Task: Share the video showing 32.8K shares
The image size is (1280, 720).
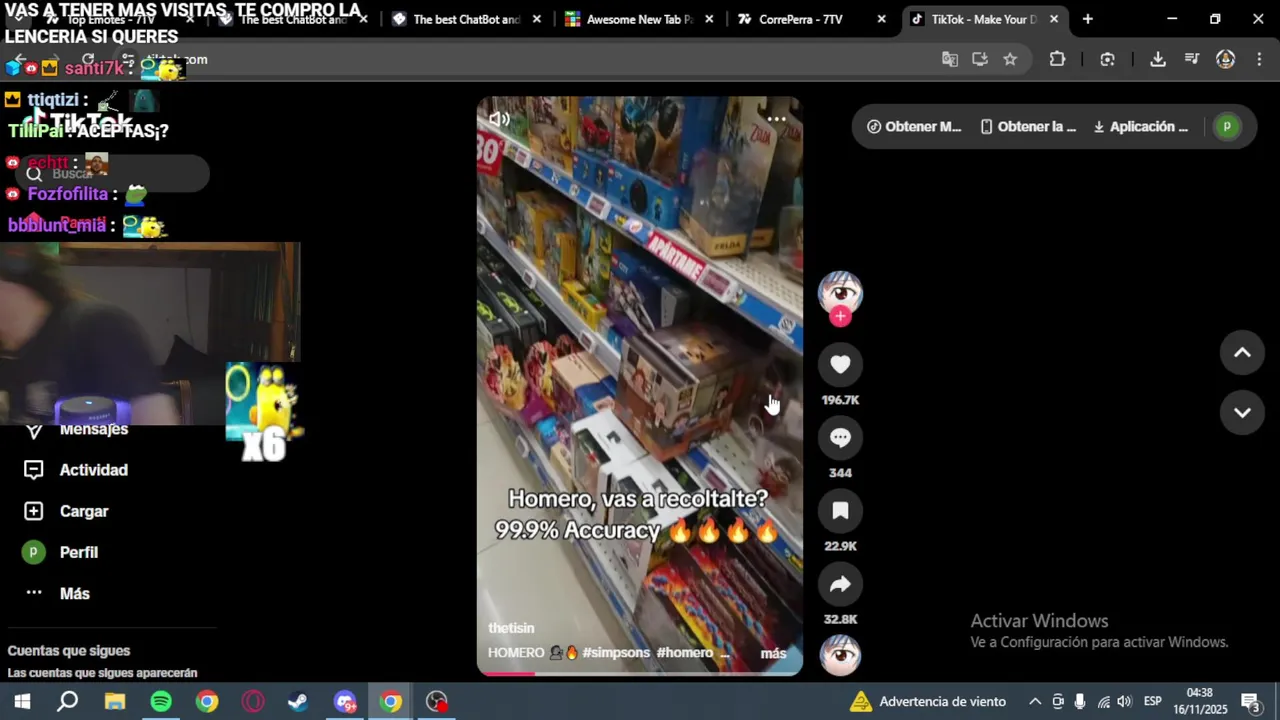Action: [x=840, y=584]
